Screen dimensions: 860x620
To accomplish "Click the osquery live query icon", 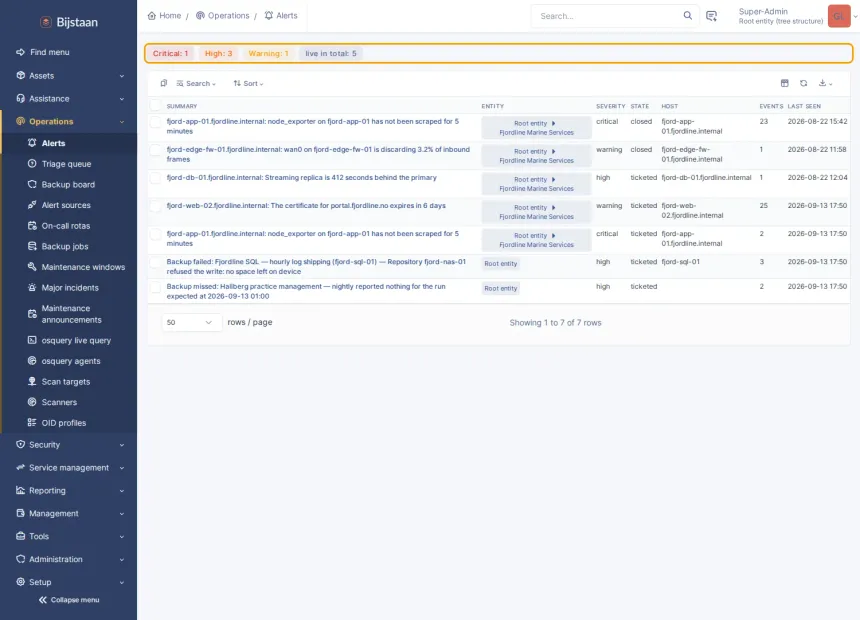I will click(32, 340).
